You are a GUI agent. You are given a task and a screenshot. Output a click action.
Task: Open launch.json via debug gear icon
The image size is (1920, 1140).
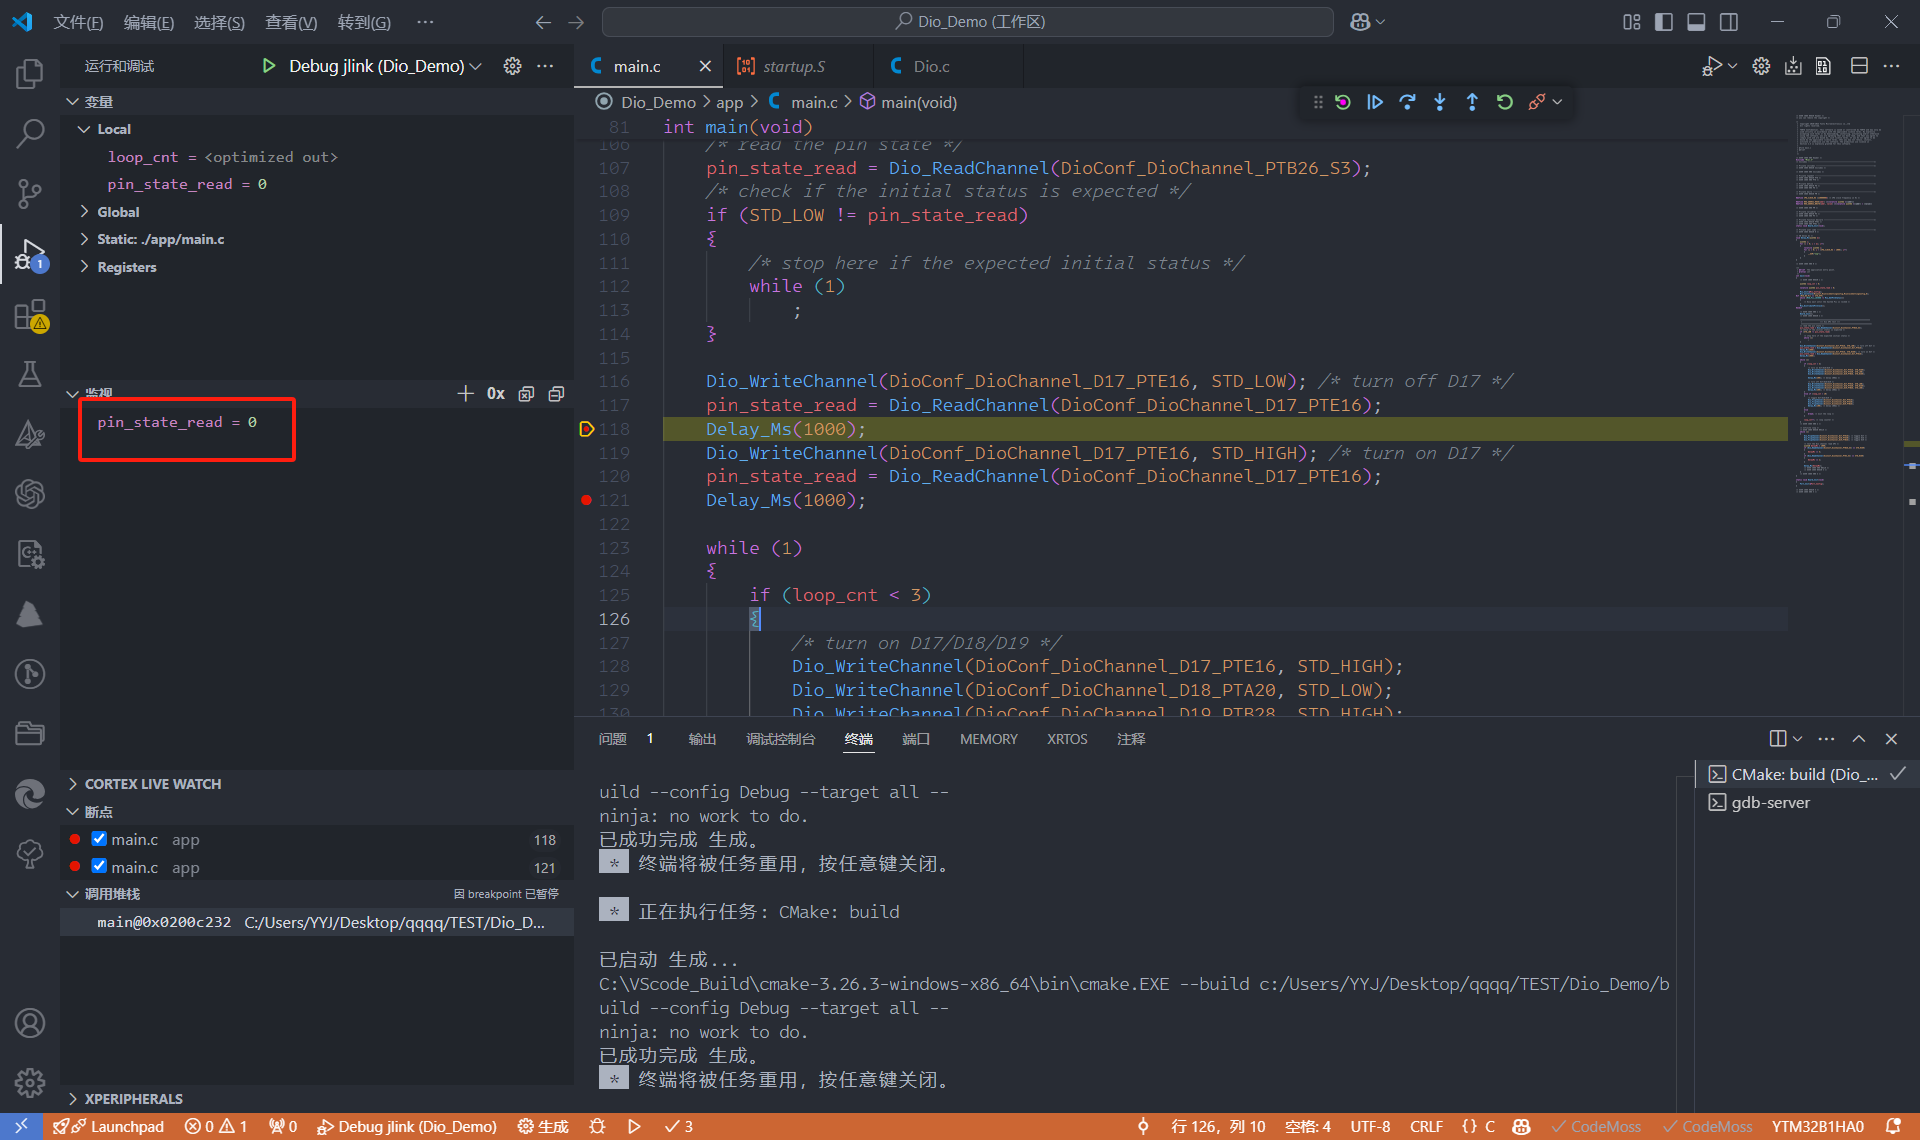pos(512,66)
